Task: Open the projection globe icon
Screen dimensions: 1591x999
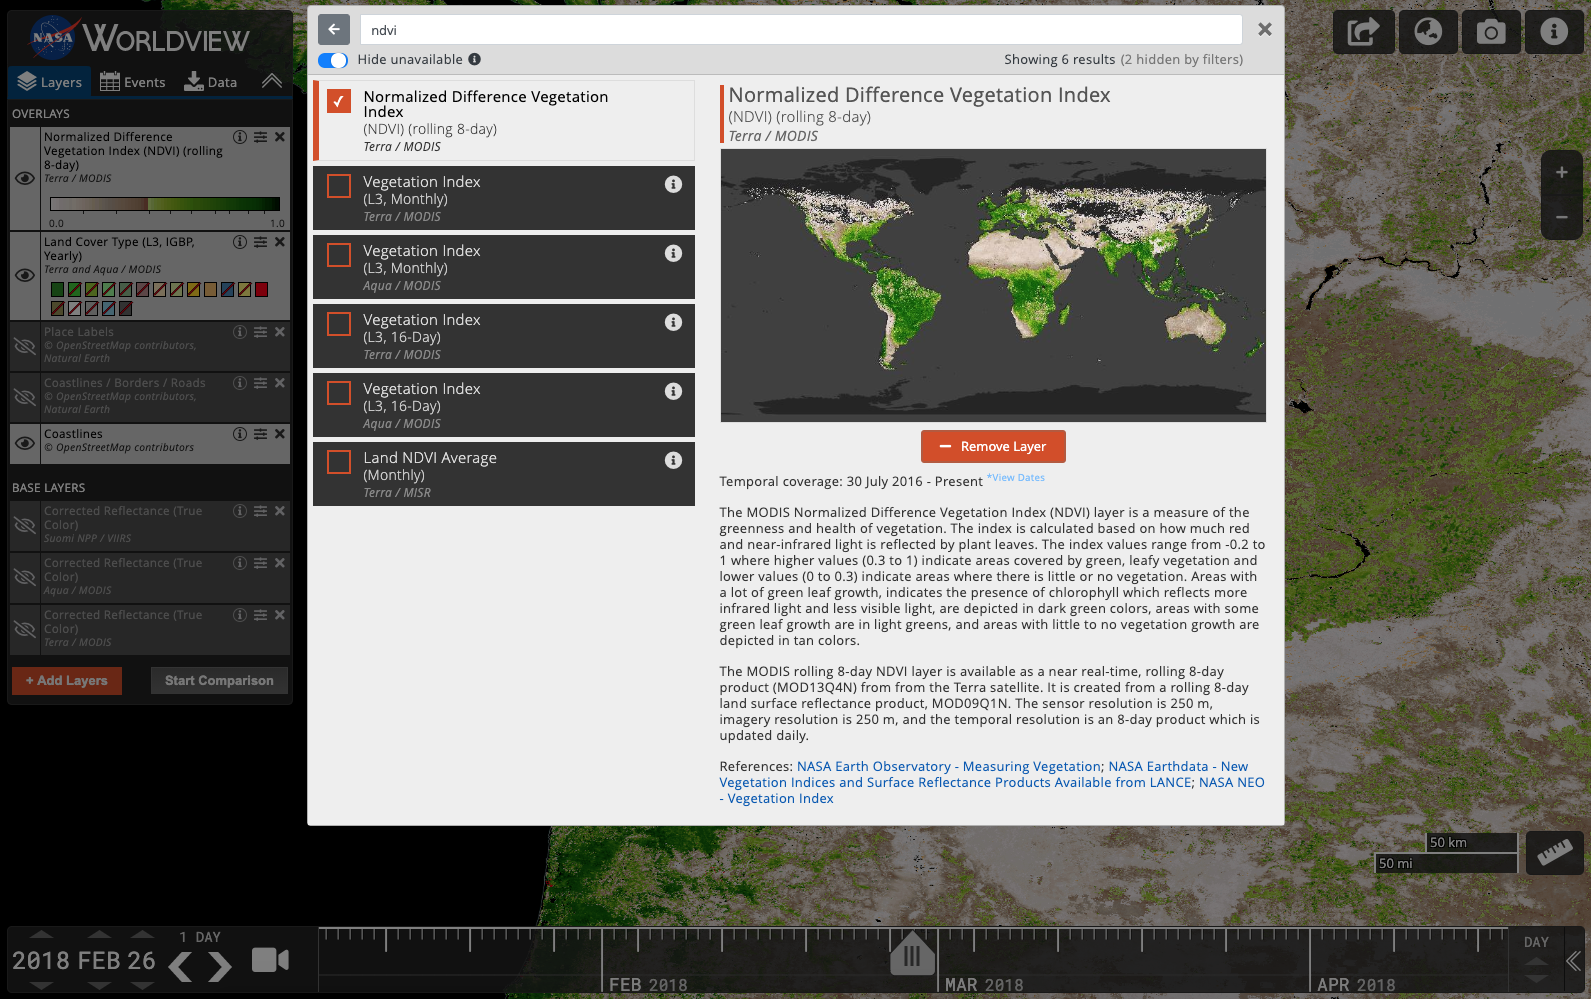Action: point(1427,32)
